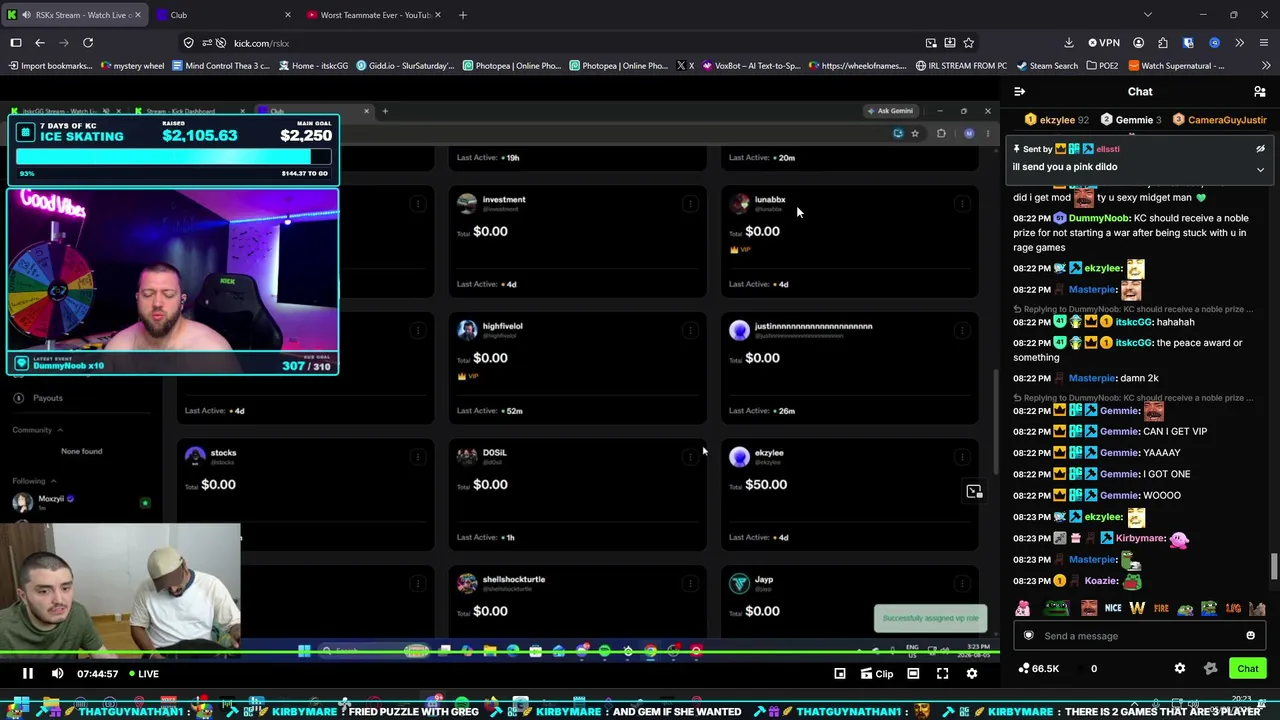The image size is (1280, 720).
Task: Open the options menu on the stocks card
Action: [x=418, y=458]
